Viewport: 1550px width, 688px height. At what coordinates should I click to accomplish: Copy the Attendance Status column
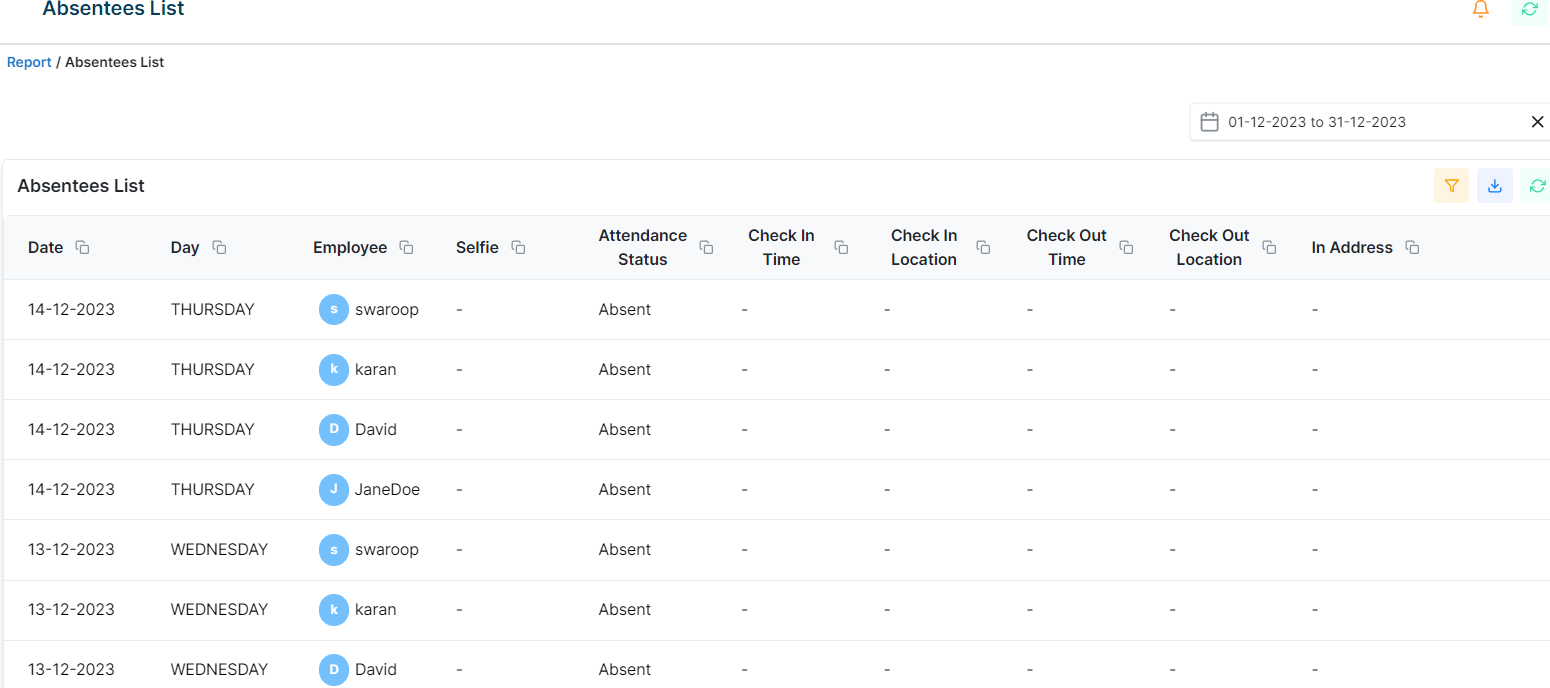click(706, 247)
